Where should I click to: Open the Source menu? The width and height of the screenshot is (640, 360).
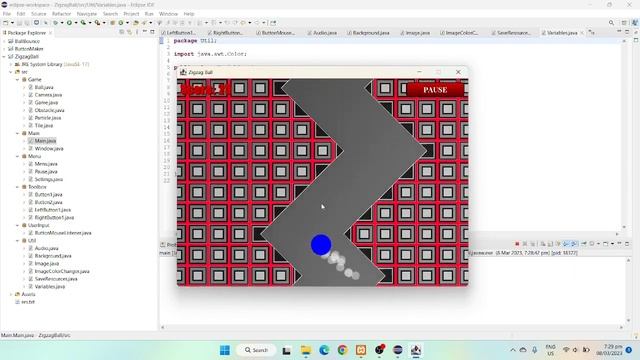point(38,14)
